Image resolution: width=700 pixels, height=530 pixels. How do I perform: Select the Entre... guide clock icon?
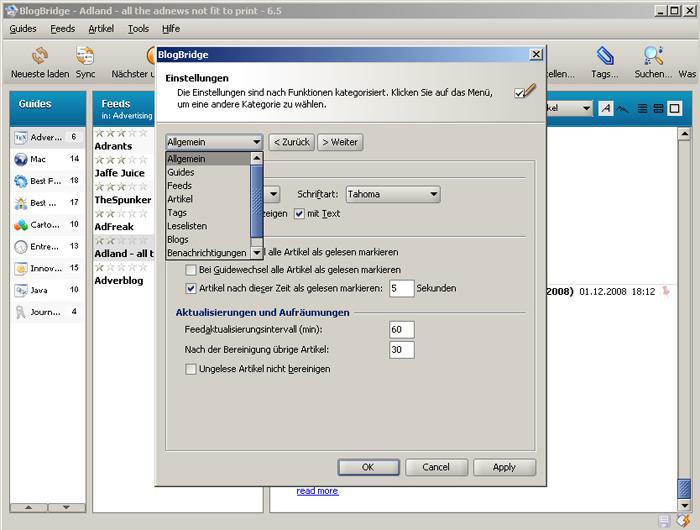coord(21,246)
